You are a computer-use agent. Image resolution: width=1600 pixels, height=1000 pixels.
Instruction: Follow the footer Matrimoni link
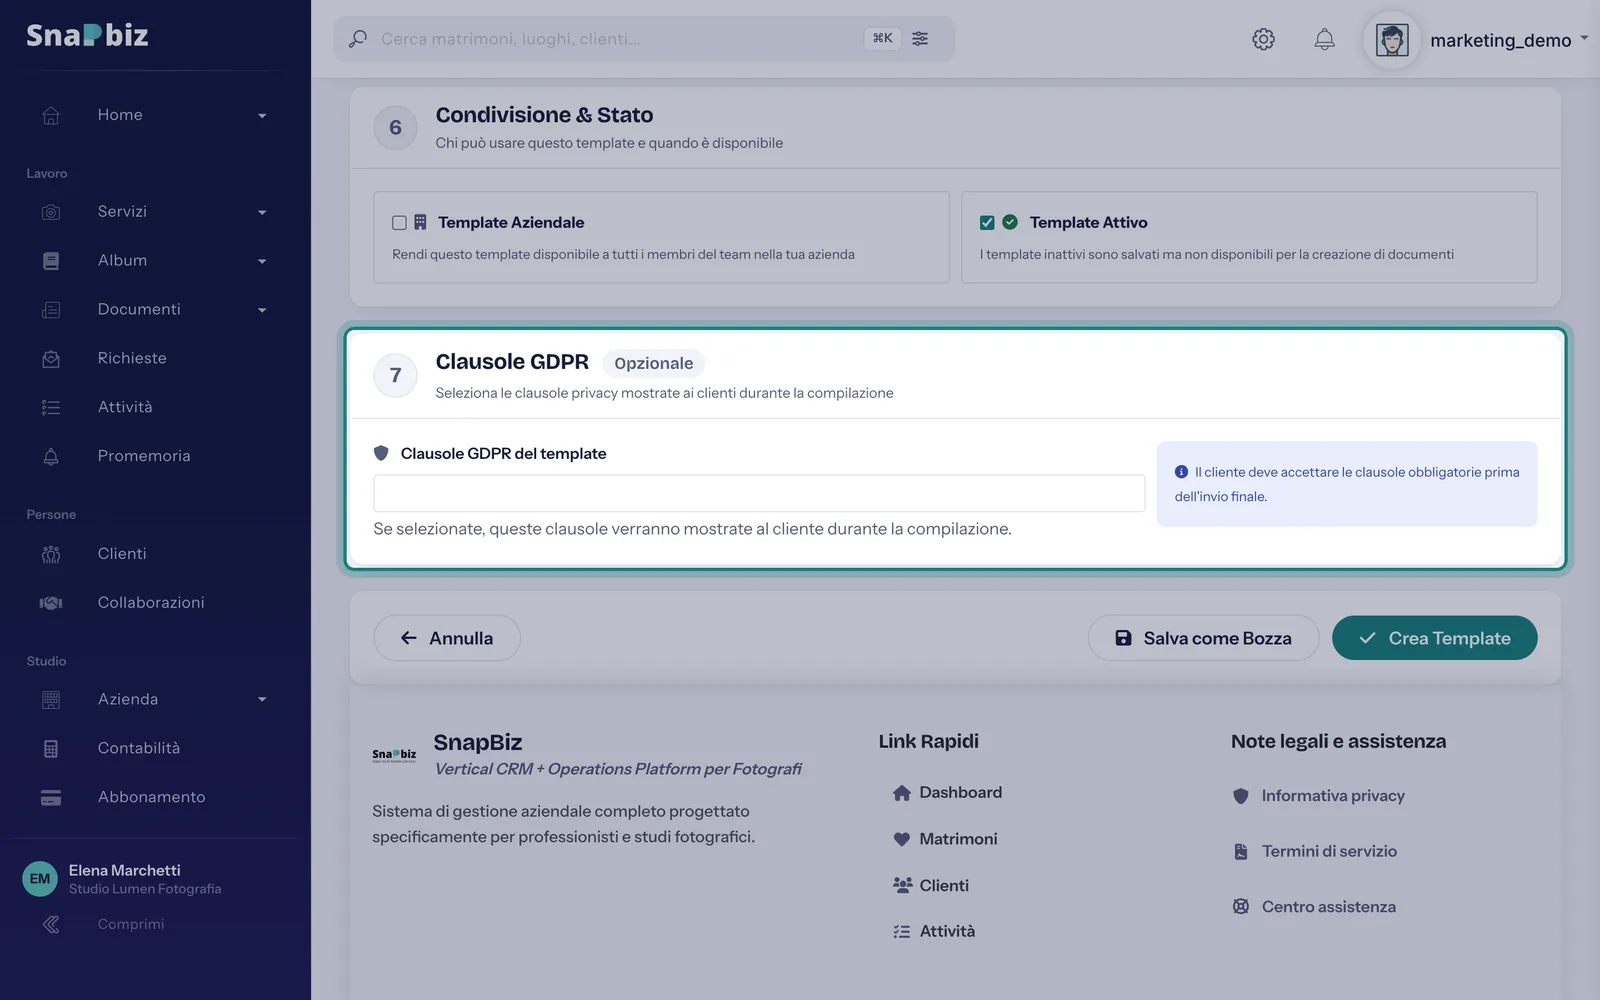point(958,839)
